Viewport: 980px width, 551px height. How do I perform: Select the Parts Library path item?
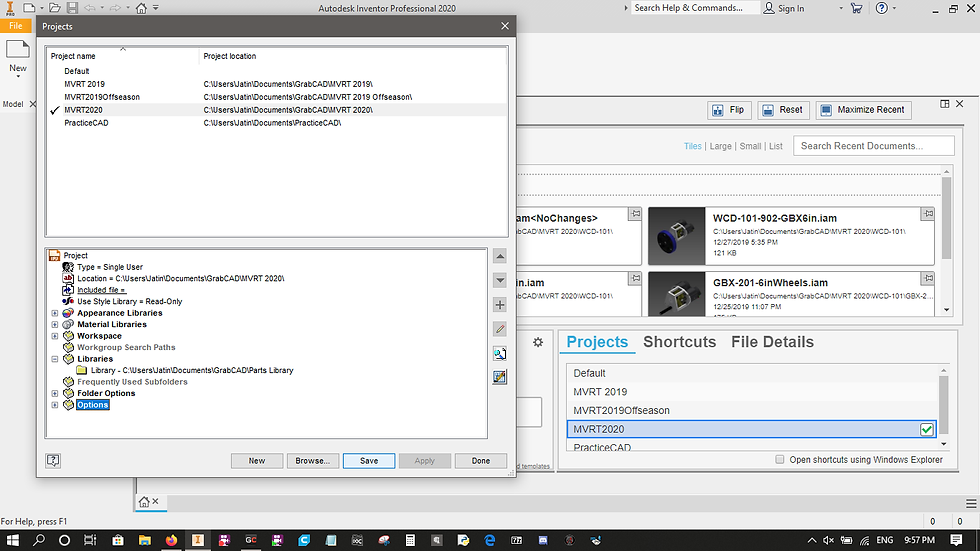coord(192,370)
